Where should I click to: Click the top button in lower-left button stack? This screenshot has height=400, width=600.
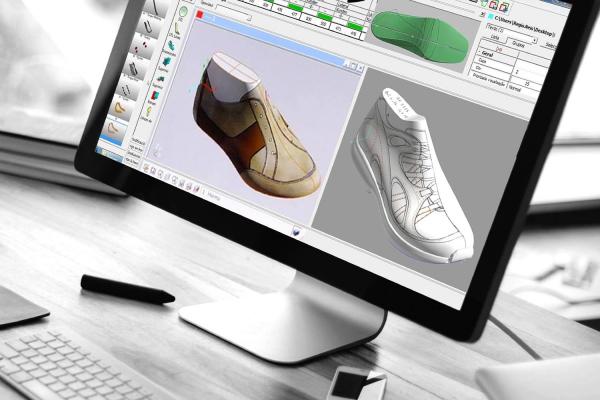point(139,140)
